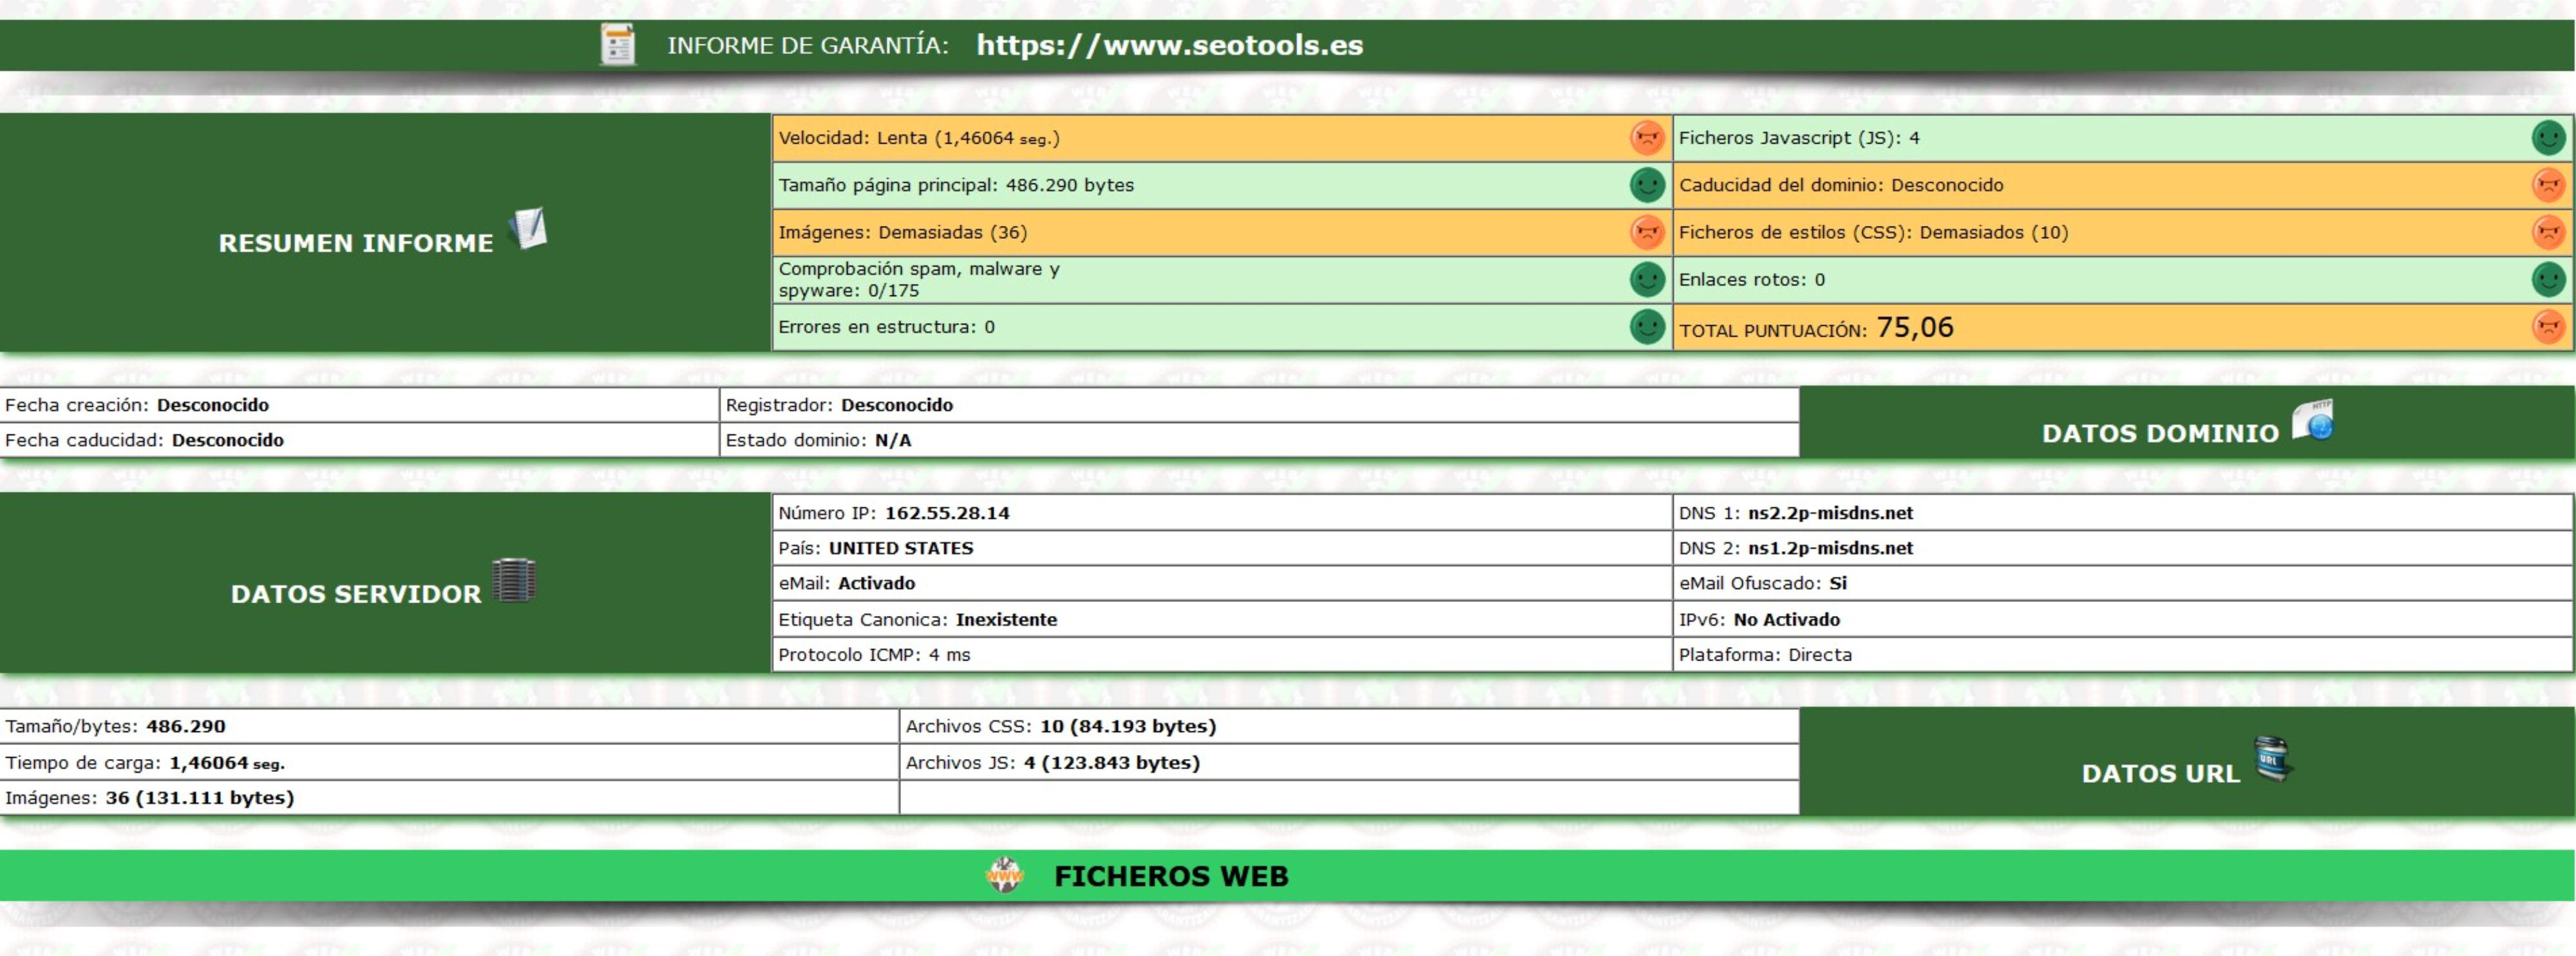
Task: Click the happy face on Tamaño página principal row
Action: coord(1646,185)
